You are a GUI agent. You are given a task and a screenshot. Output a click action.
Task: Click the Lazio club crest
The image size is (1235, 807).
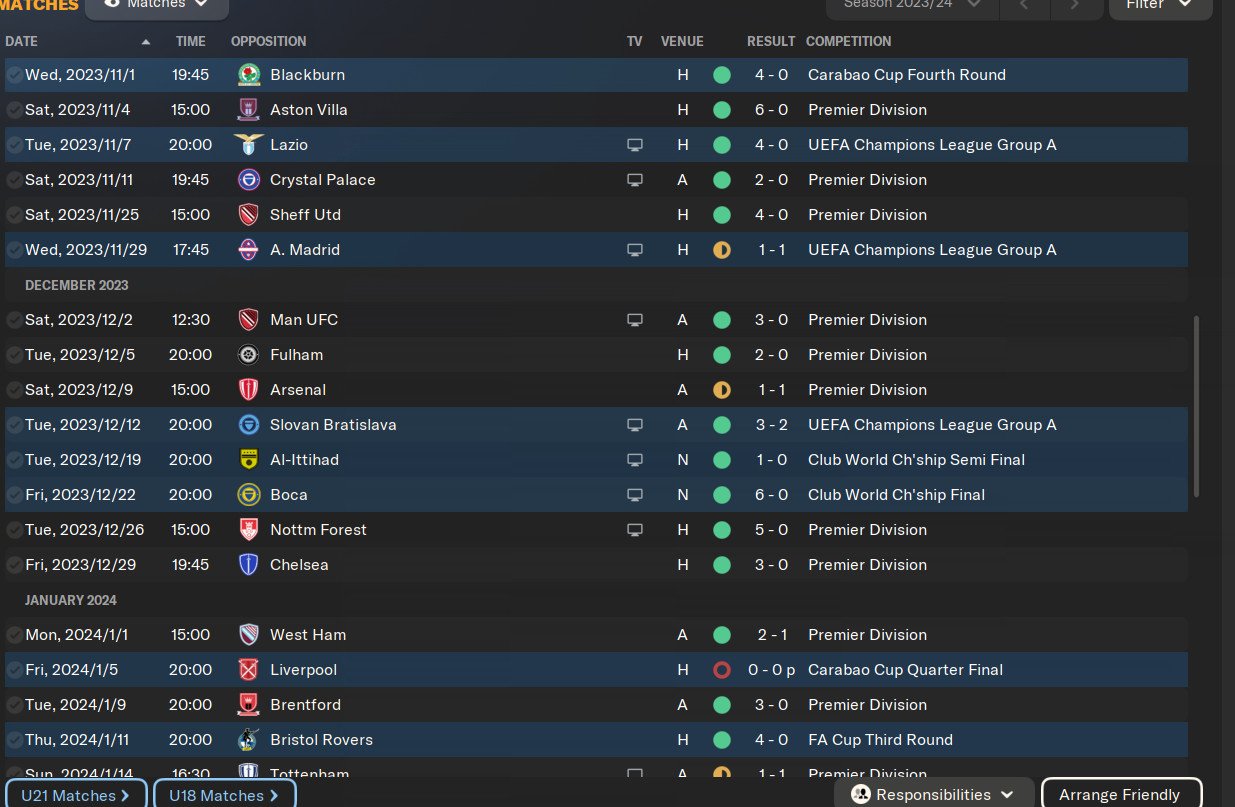(x=249, y=145)
